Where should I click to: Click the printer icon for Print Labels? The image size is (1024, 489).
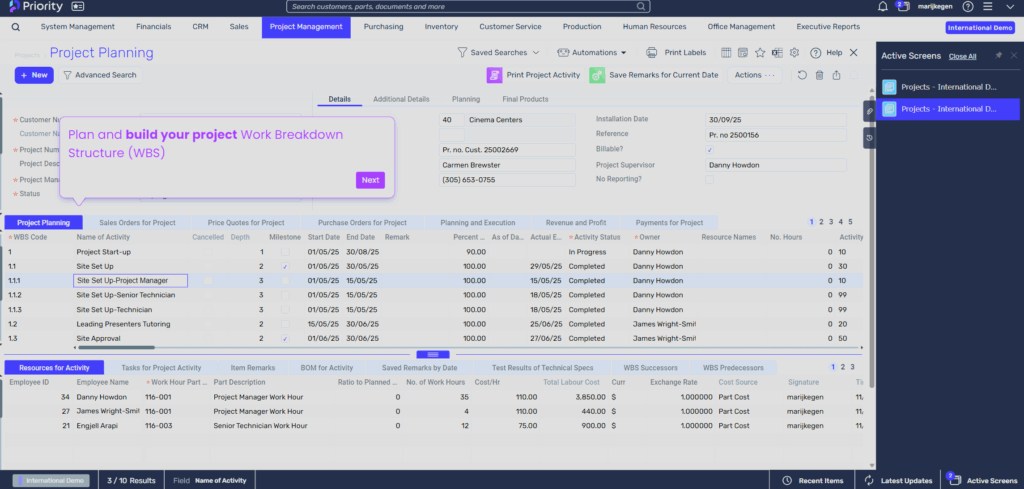click(x=651, y=52)
